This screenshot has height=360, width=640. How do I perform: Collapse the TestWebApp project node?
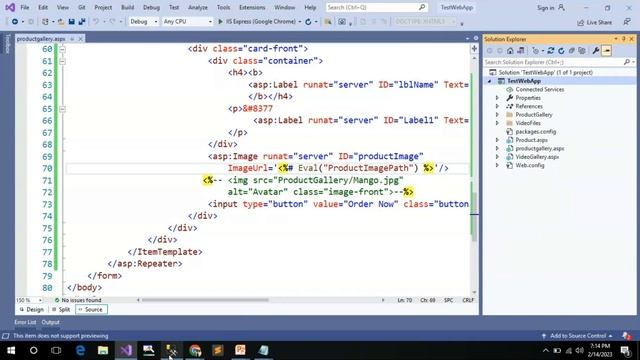(489, 81)
